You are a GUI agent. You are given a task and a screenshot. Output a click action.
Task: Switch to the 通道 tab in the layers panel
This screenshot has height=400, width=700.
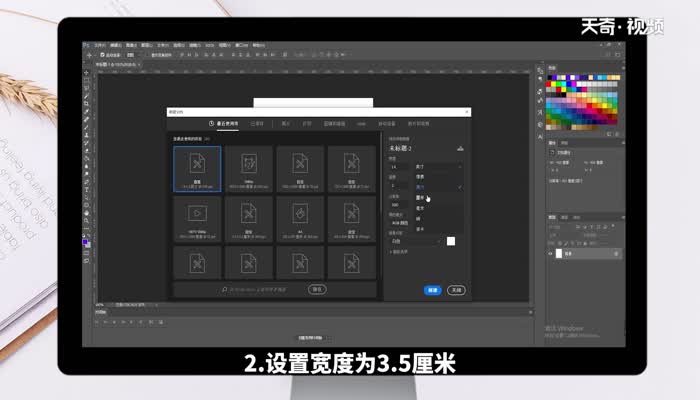pyautogui.click(x=565, y=217)
